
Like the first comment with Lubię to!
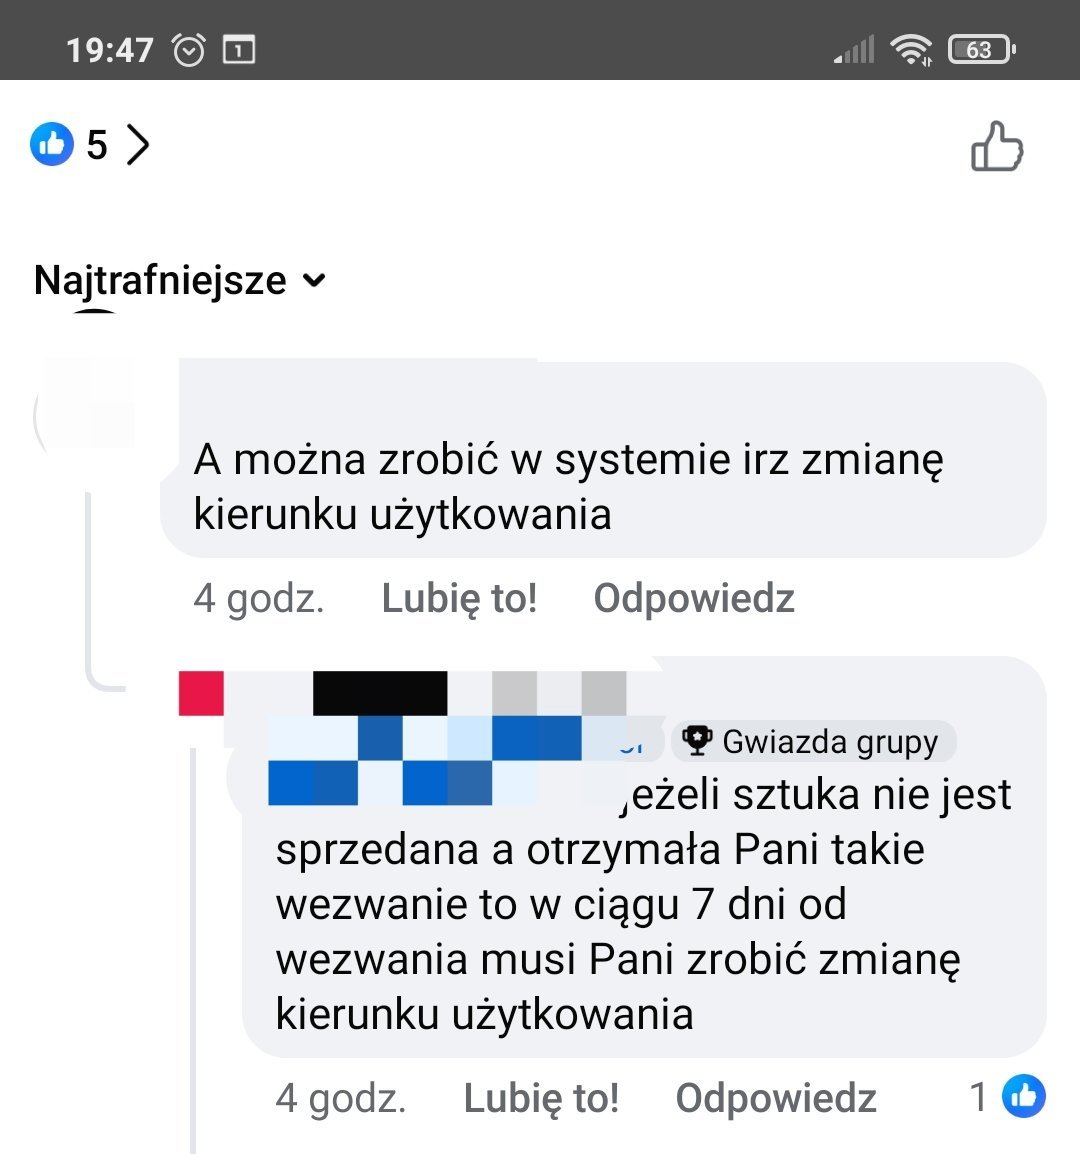tap(459, 598)
